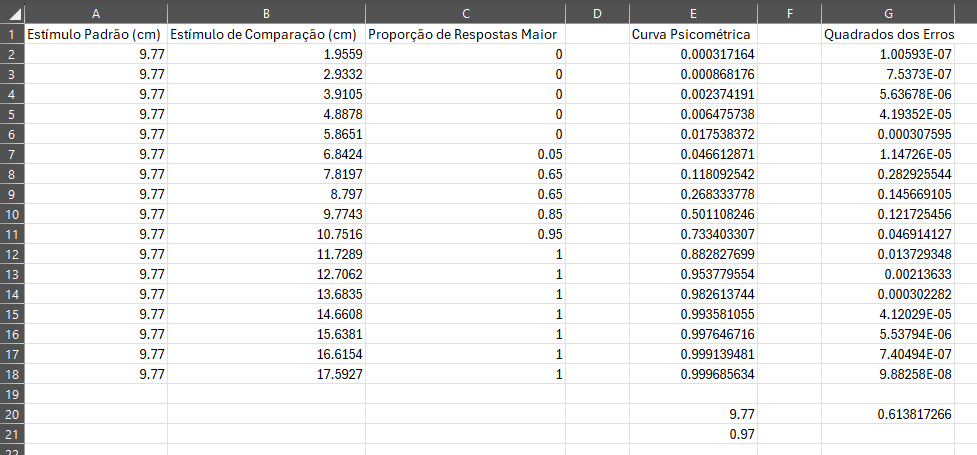Select cell with value 0.006475738
The image size is (977, 455).
tap(693, 114)
